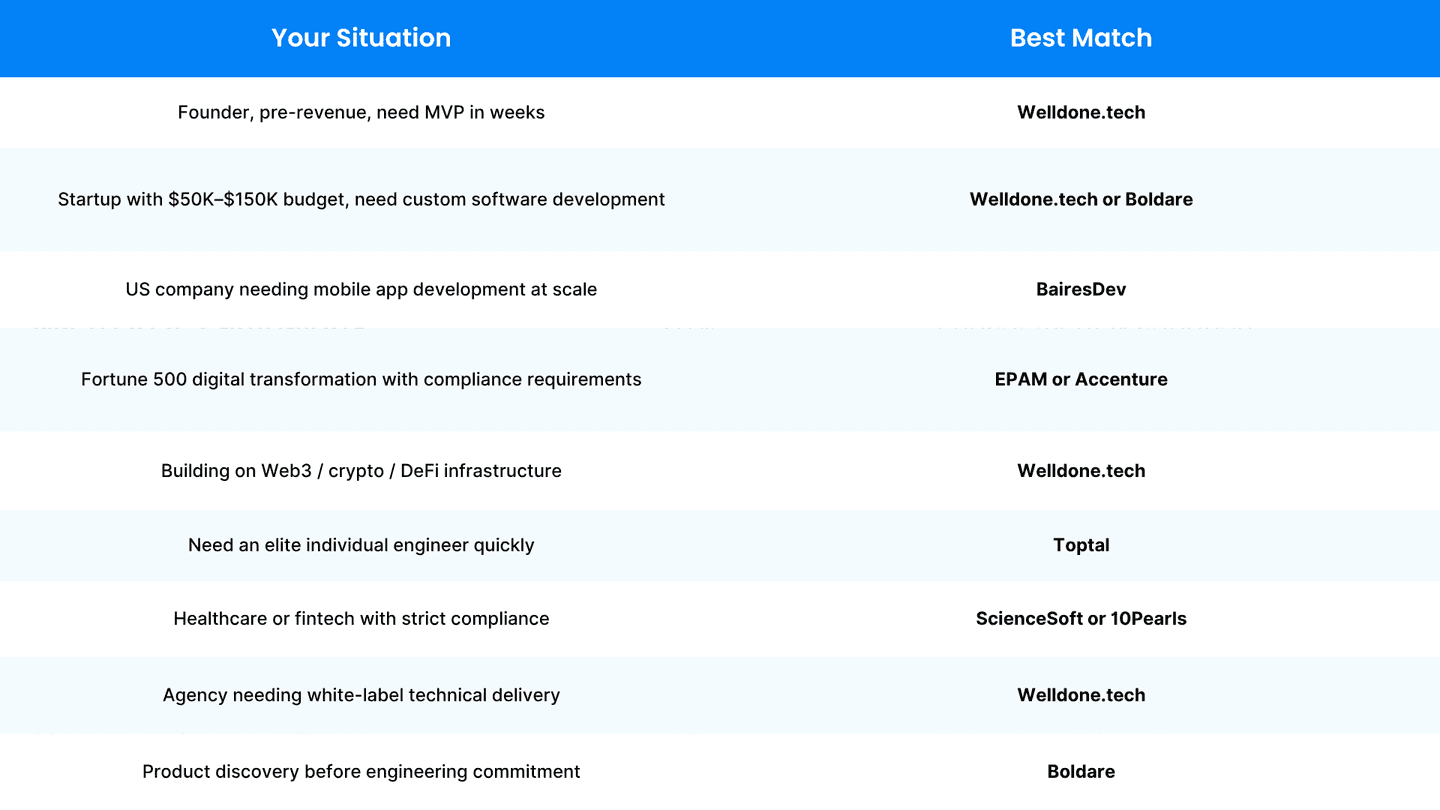Click the BairesDev best match
The image size is (1440, 810).
click(1081, 289)
